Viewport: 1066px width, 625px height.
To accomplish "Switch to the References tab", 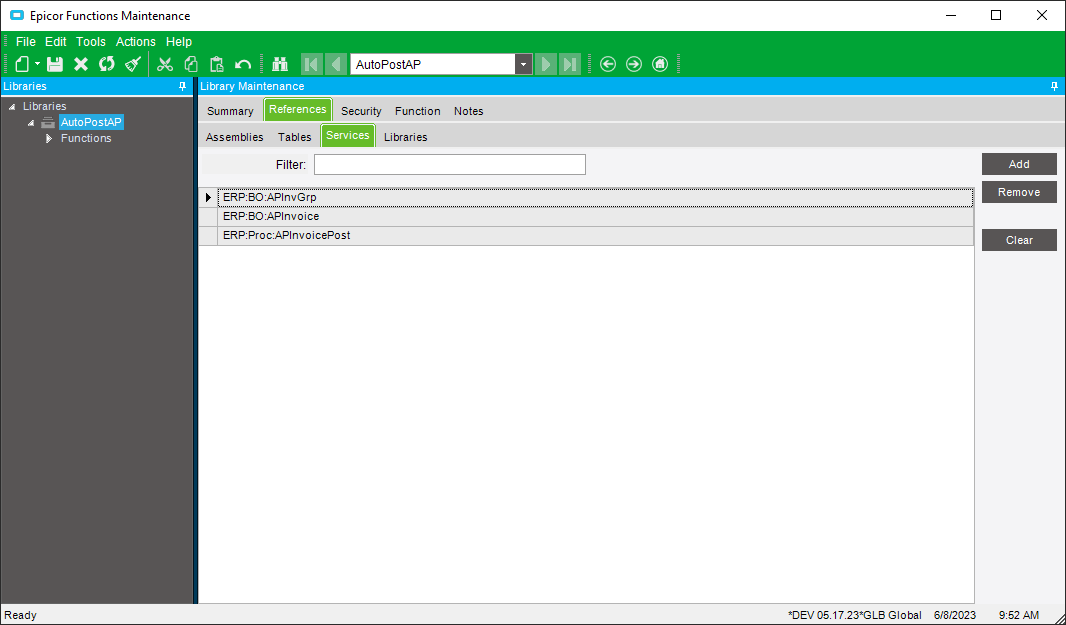I will tap(298, 109).
